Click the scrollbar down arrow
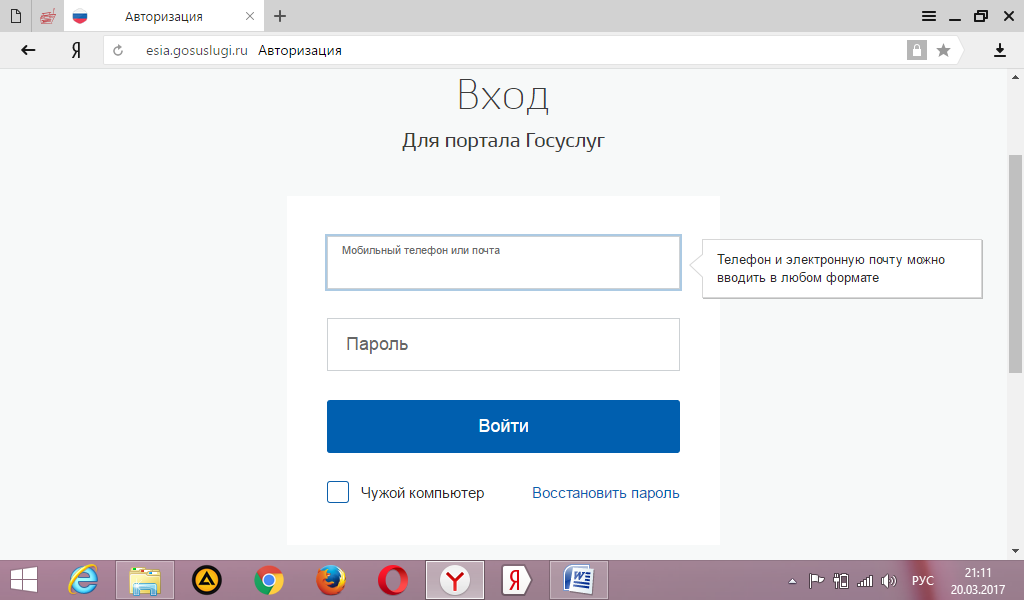1024x600 pixels. [1016, 551]
